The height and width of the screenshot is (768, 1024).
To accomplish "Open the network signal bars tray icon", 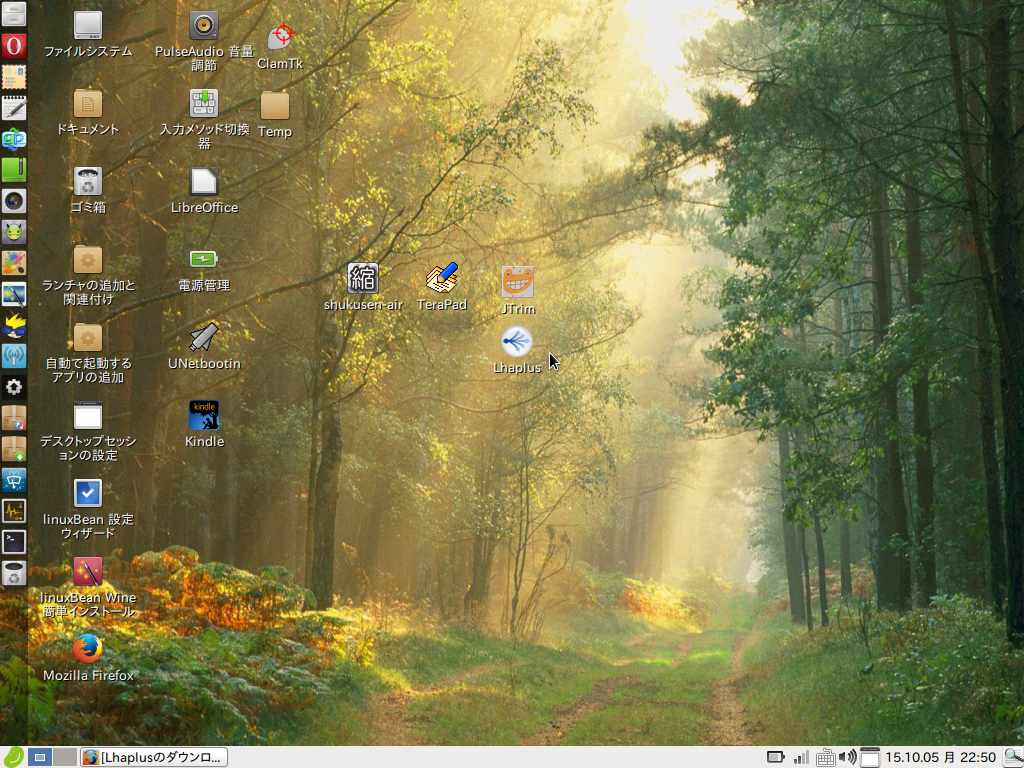I will click(801, 758).
